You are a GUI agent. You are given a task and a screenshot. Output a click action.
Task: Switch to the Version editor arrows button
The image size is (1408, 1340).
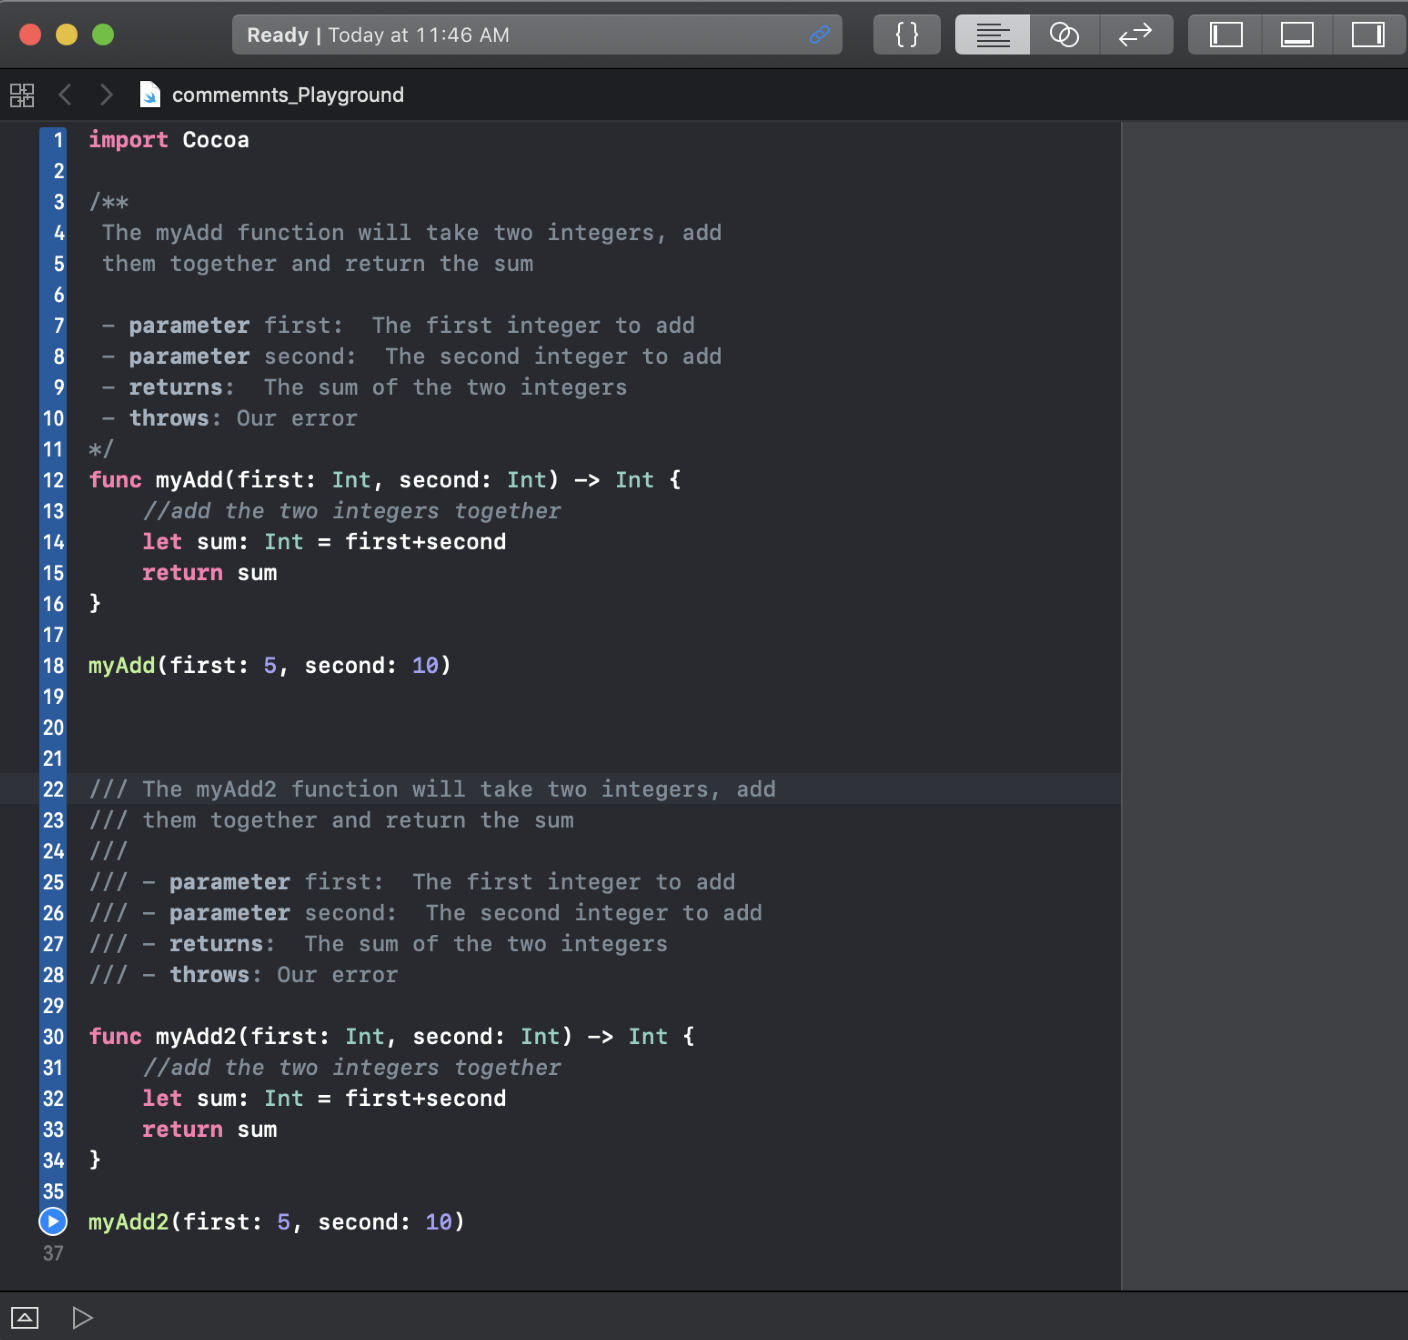[x=1136, y=35]
